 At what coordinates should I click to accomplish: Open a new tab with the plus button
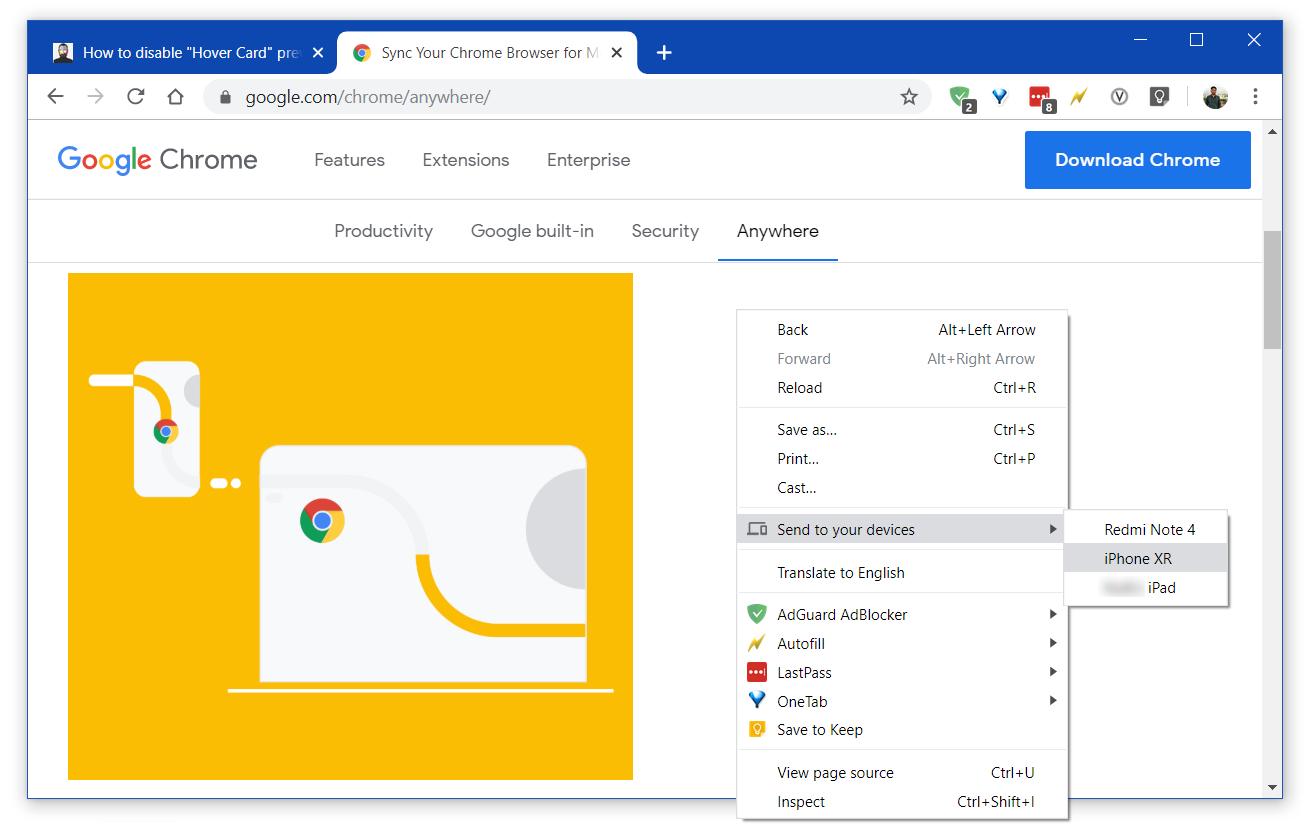click(x=664, y=53)
